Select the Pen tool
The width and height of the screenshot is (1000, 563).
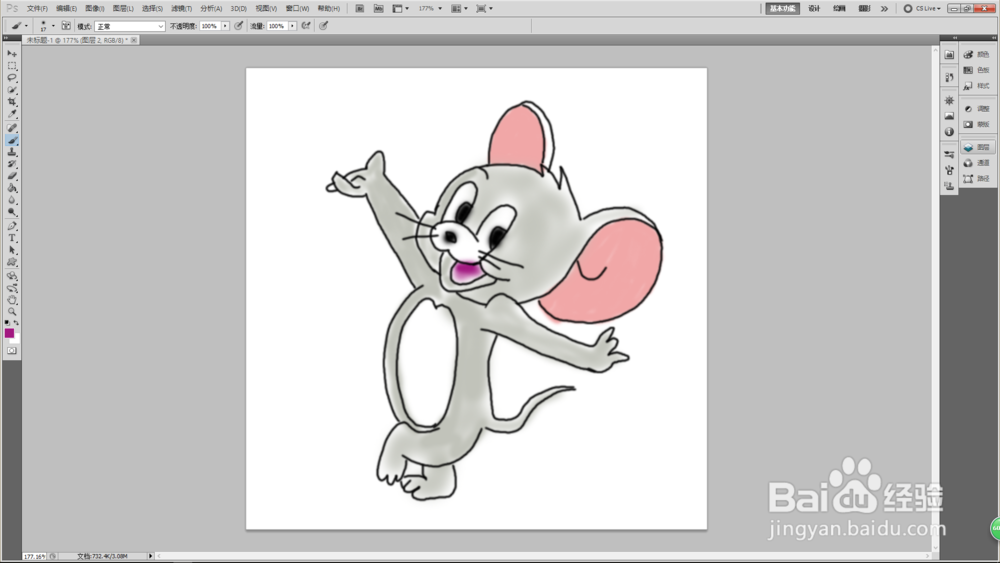[11, 226]
